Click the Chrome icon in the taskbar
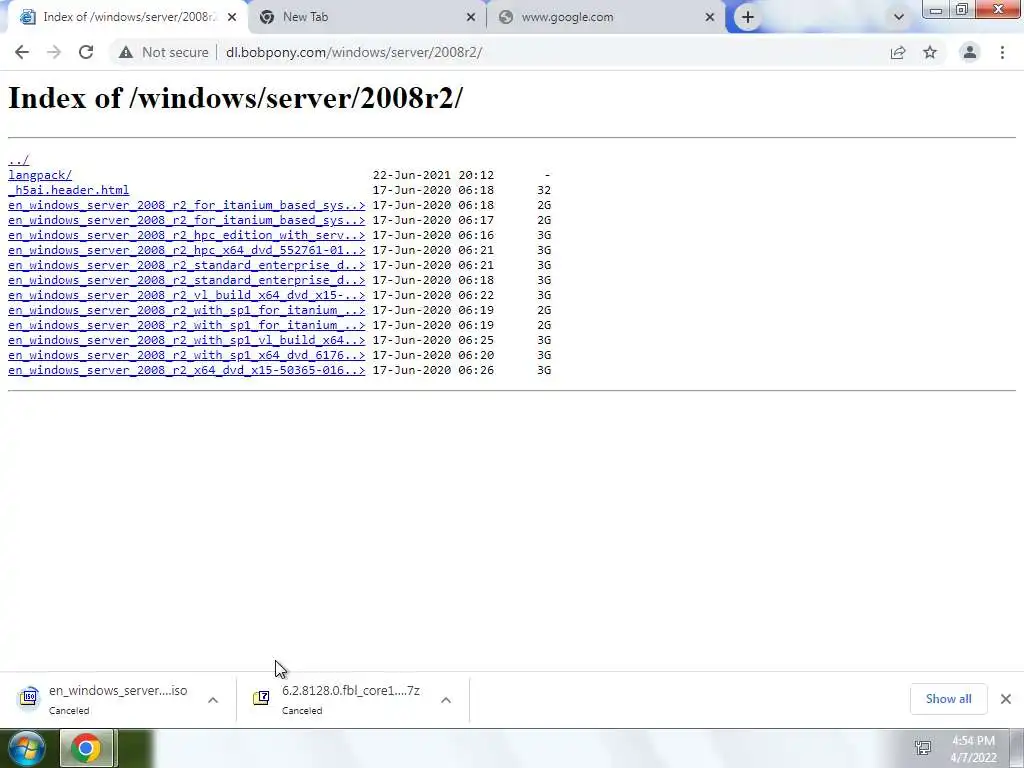Viewport: 1024px width, 768px height. coord(86,748)
